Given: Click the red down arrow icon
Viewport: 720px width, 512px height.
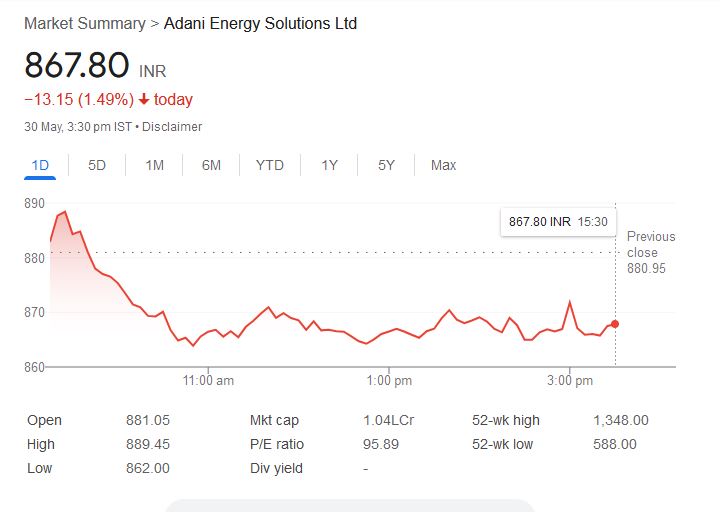Looking at the screenshot, I should point(144,100).
